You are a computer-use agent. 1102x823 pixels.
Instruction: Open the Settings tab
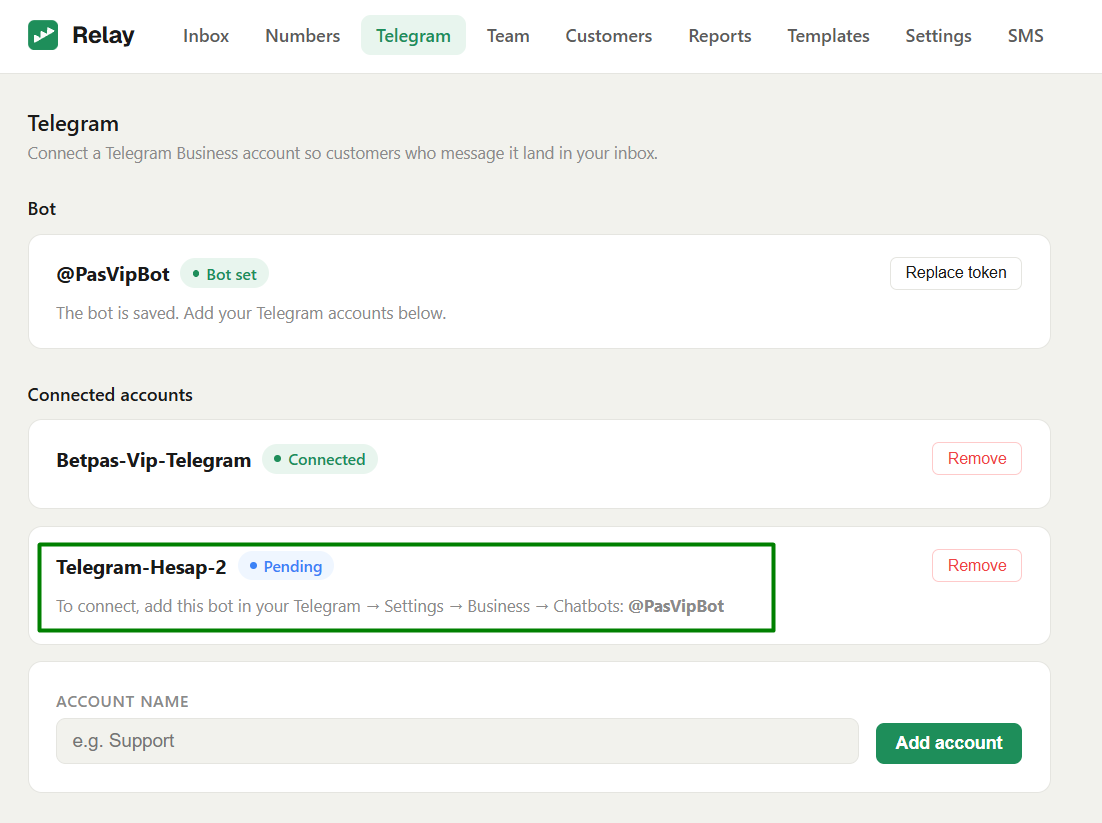point(938,36)
